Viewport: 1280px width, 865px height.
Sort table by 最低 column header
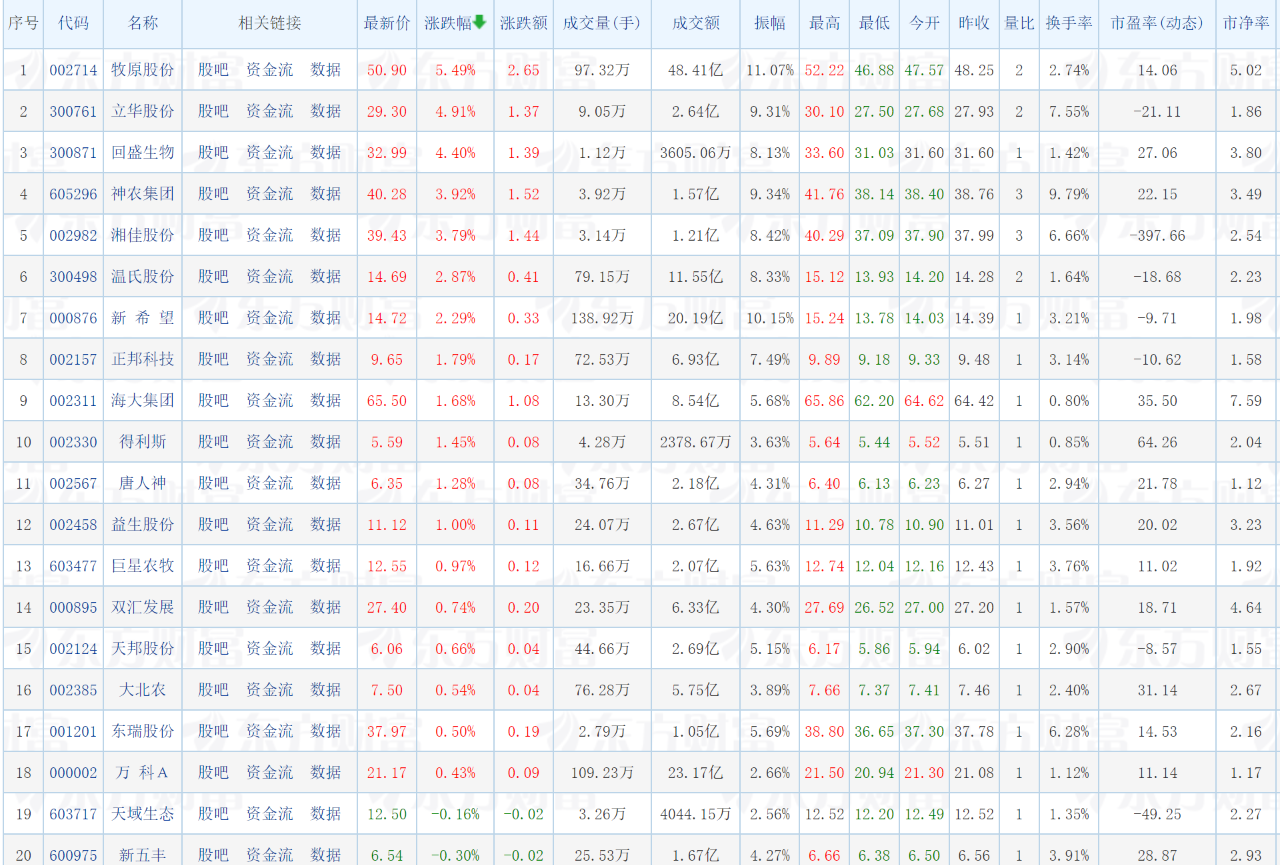point(874,23)
